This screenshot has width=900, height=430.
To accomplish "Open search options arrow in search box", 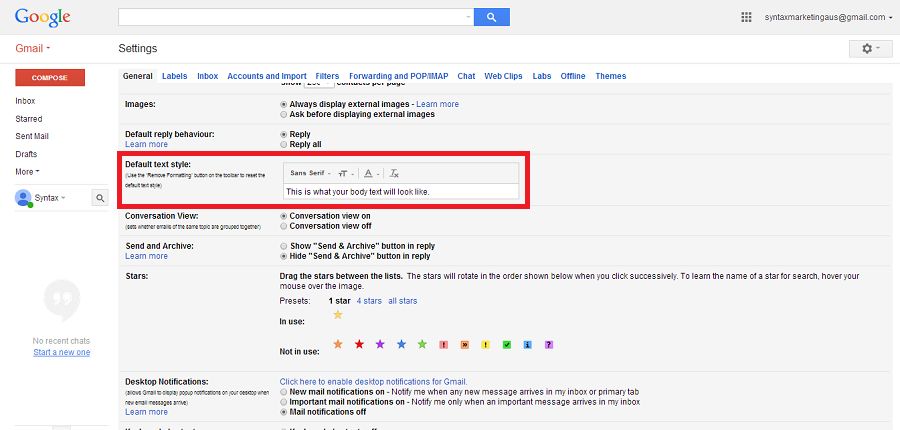I will point(468,17).
